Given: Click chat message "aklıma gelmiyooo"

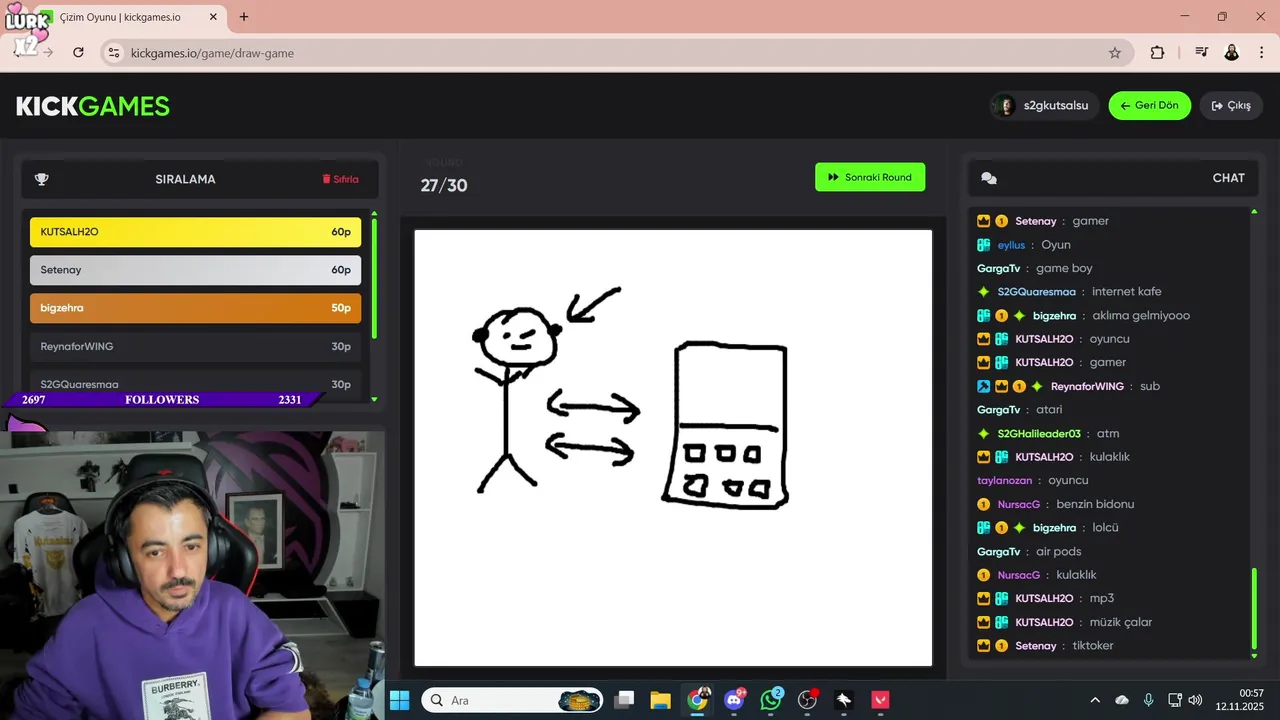Looking at the screenshot, I should tap(1141, 316).
